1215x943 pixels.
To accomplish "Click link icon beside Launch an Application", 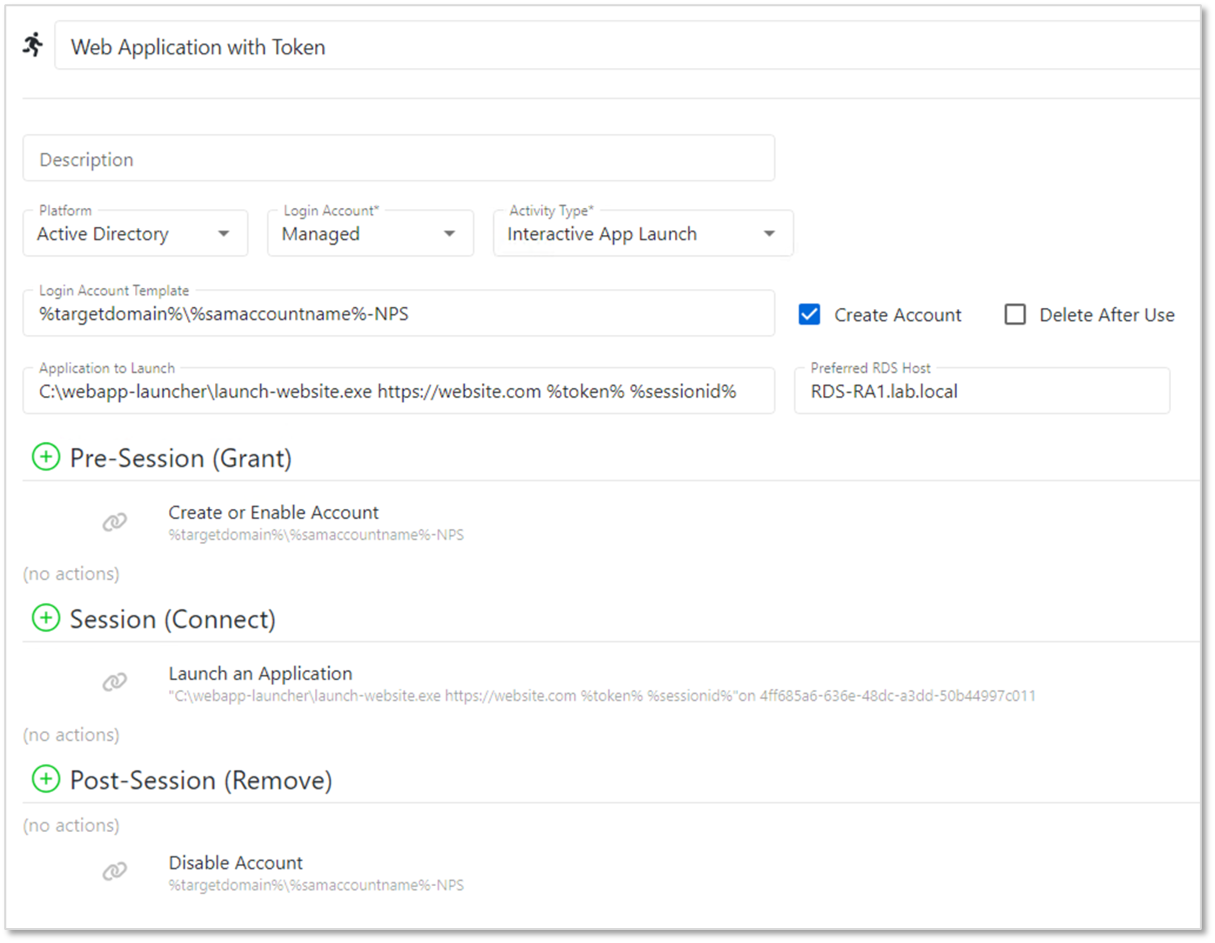I will 115,683.
